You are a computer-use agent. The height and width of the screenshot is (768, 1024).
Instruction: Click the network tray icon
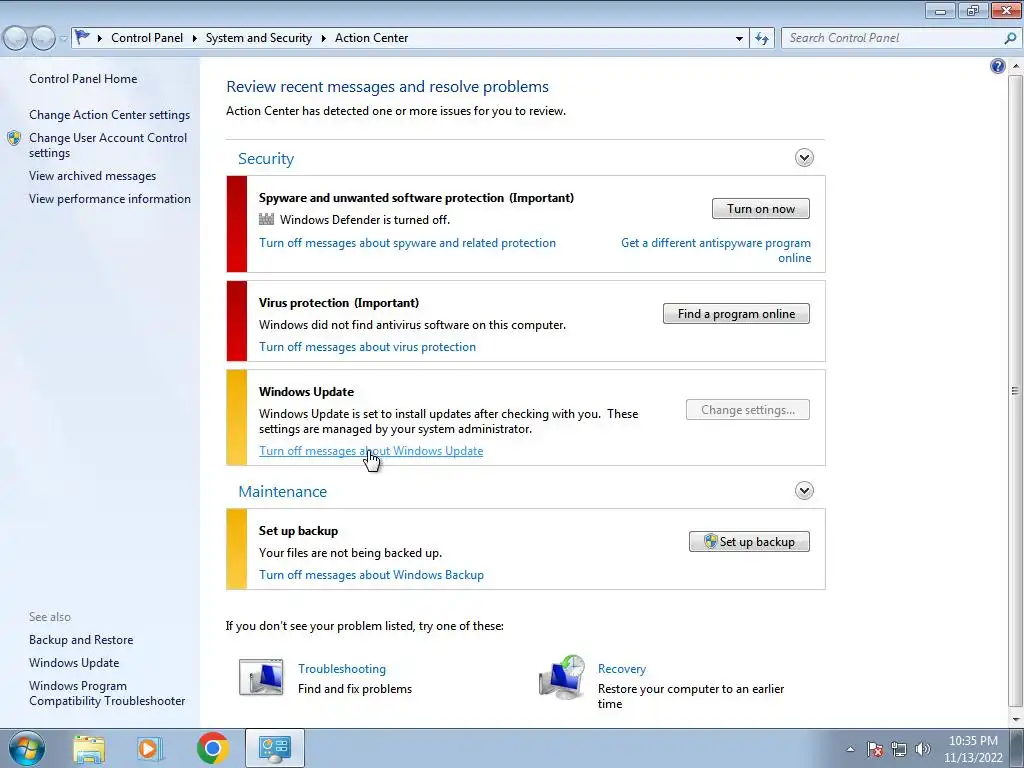pos(899,749)
